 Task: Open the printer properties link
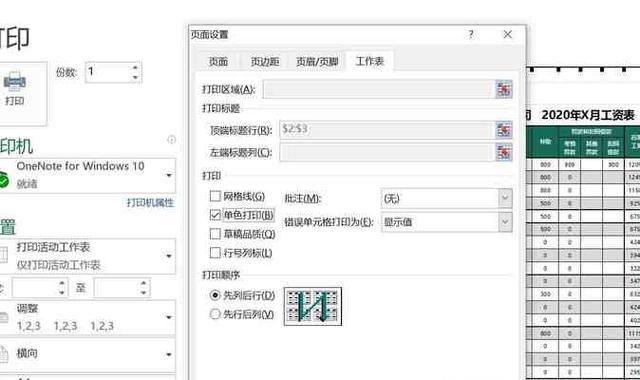point(150,203)
